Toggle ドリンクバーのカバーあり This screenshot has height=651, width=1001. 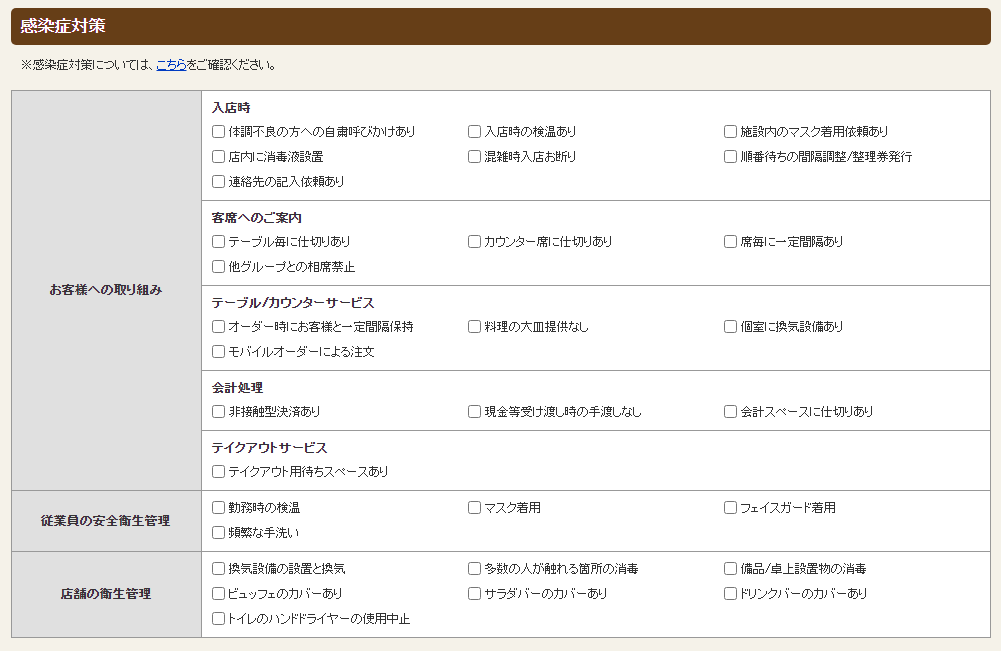(730, 593)
